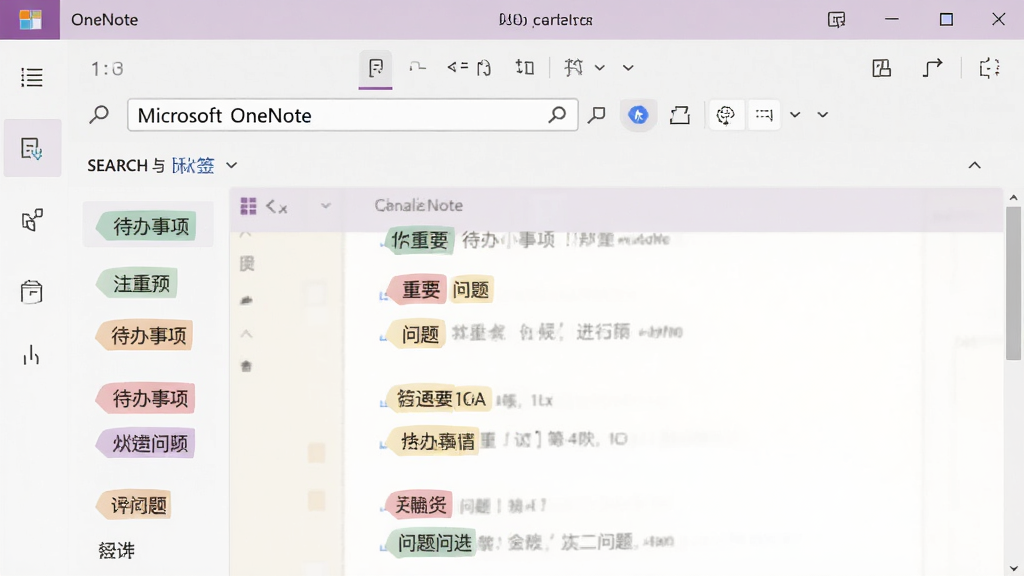Select the orange 评问题 tag
The width and height of the screenshot is (1024, 576).
(x=135, y=505)
